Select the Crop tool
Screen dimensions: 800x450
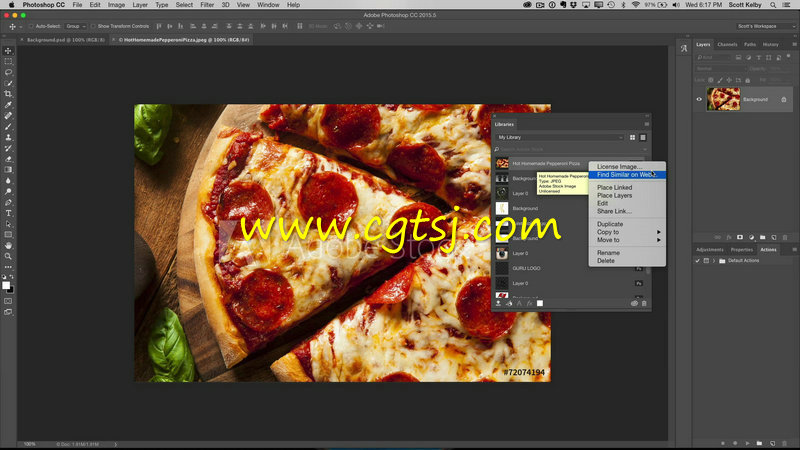pyautogui.click(x=8, y=94)
